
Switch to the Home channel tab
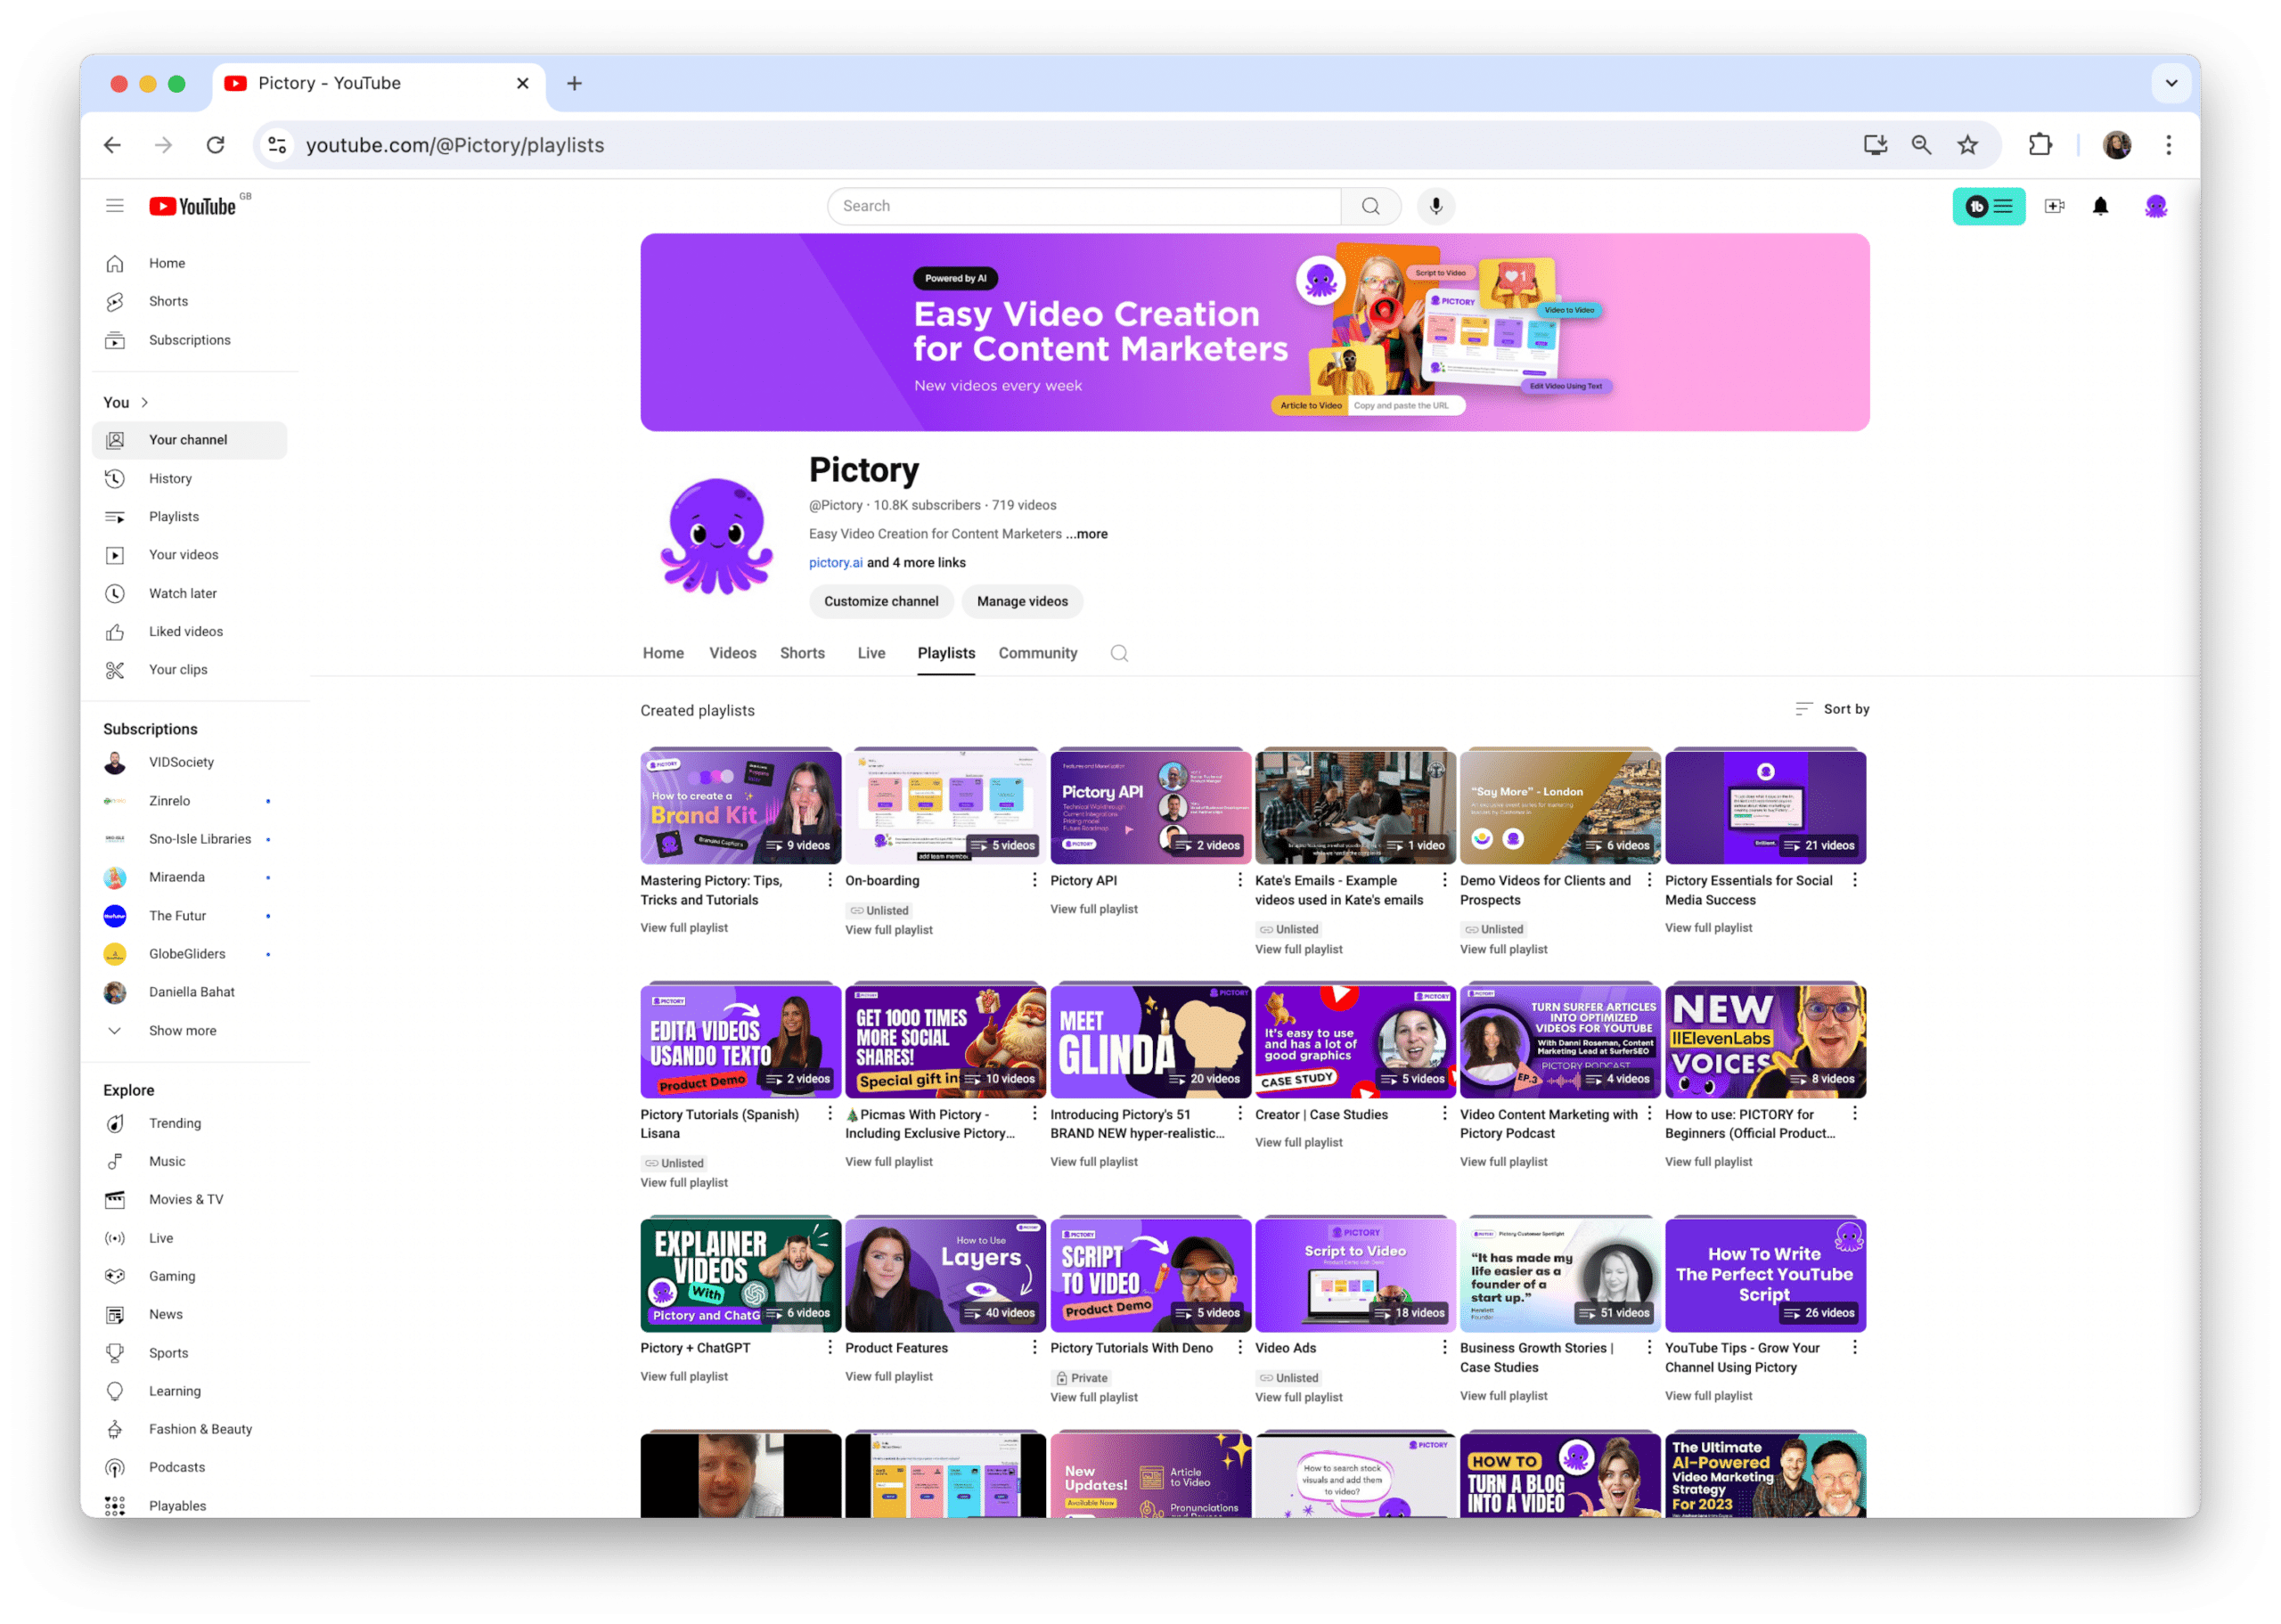pos(663,653)
